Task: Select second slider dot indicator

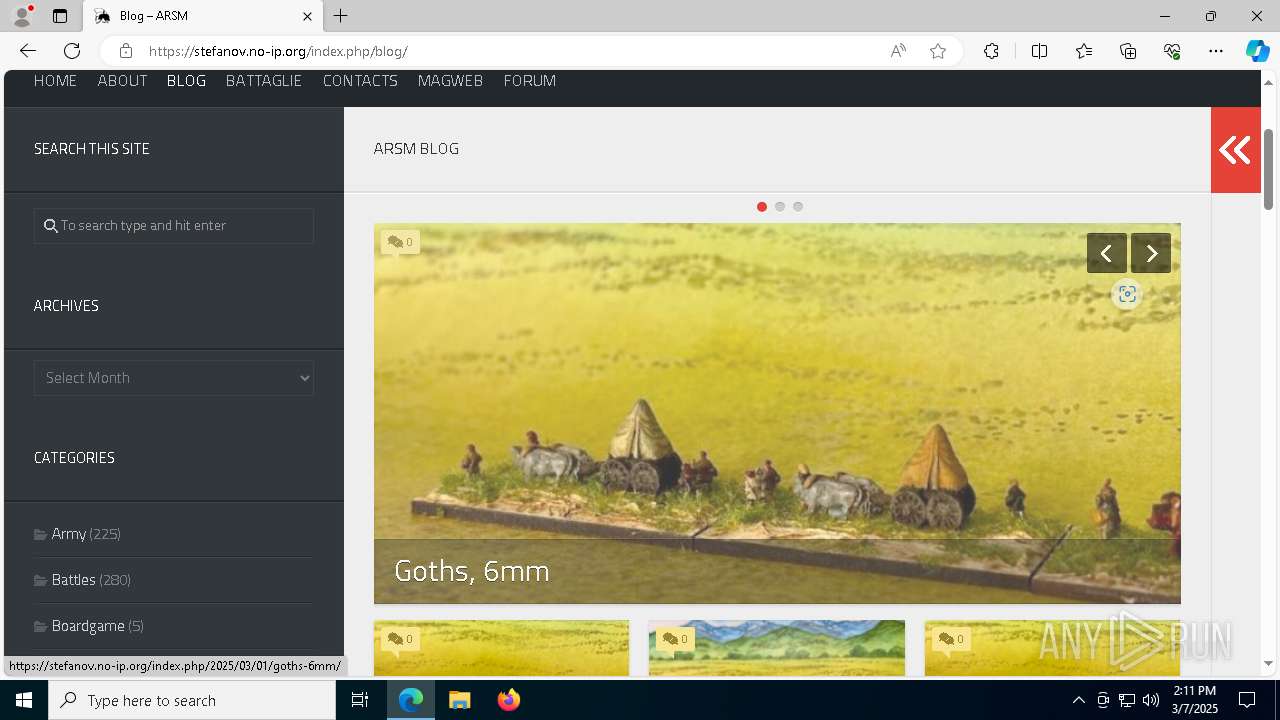Action: pyautogui.click(x=780, y=207)
